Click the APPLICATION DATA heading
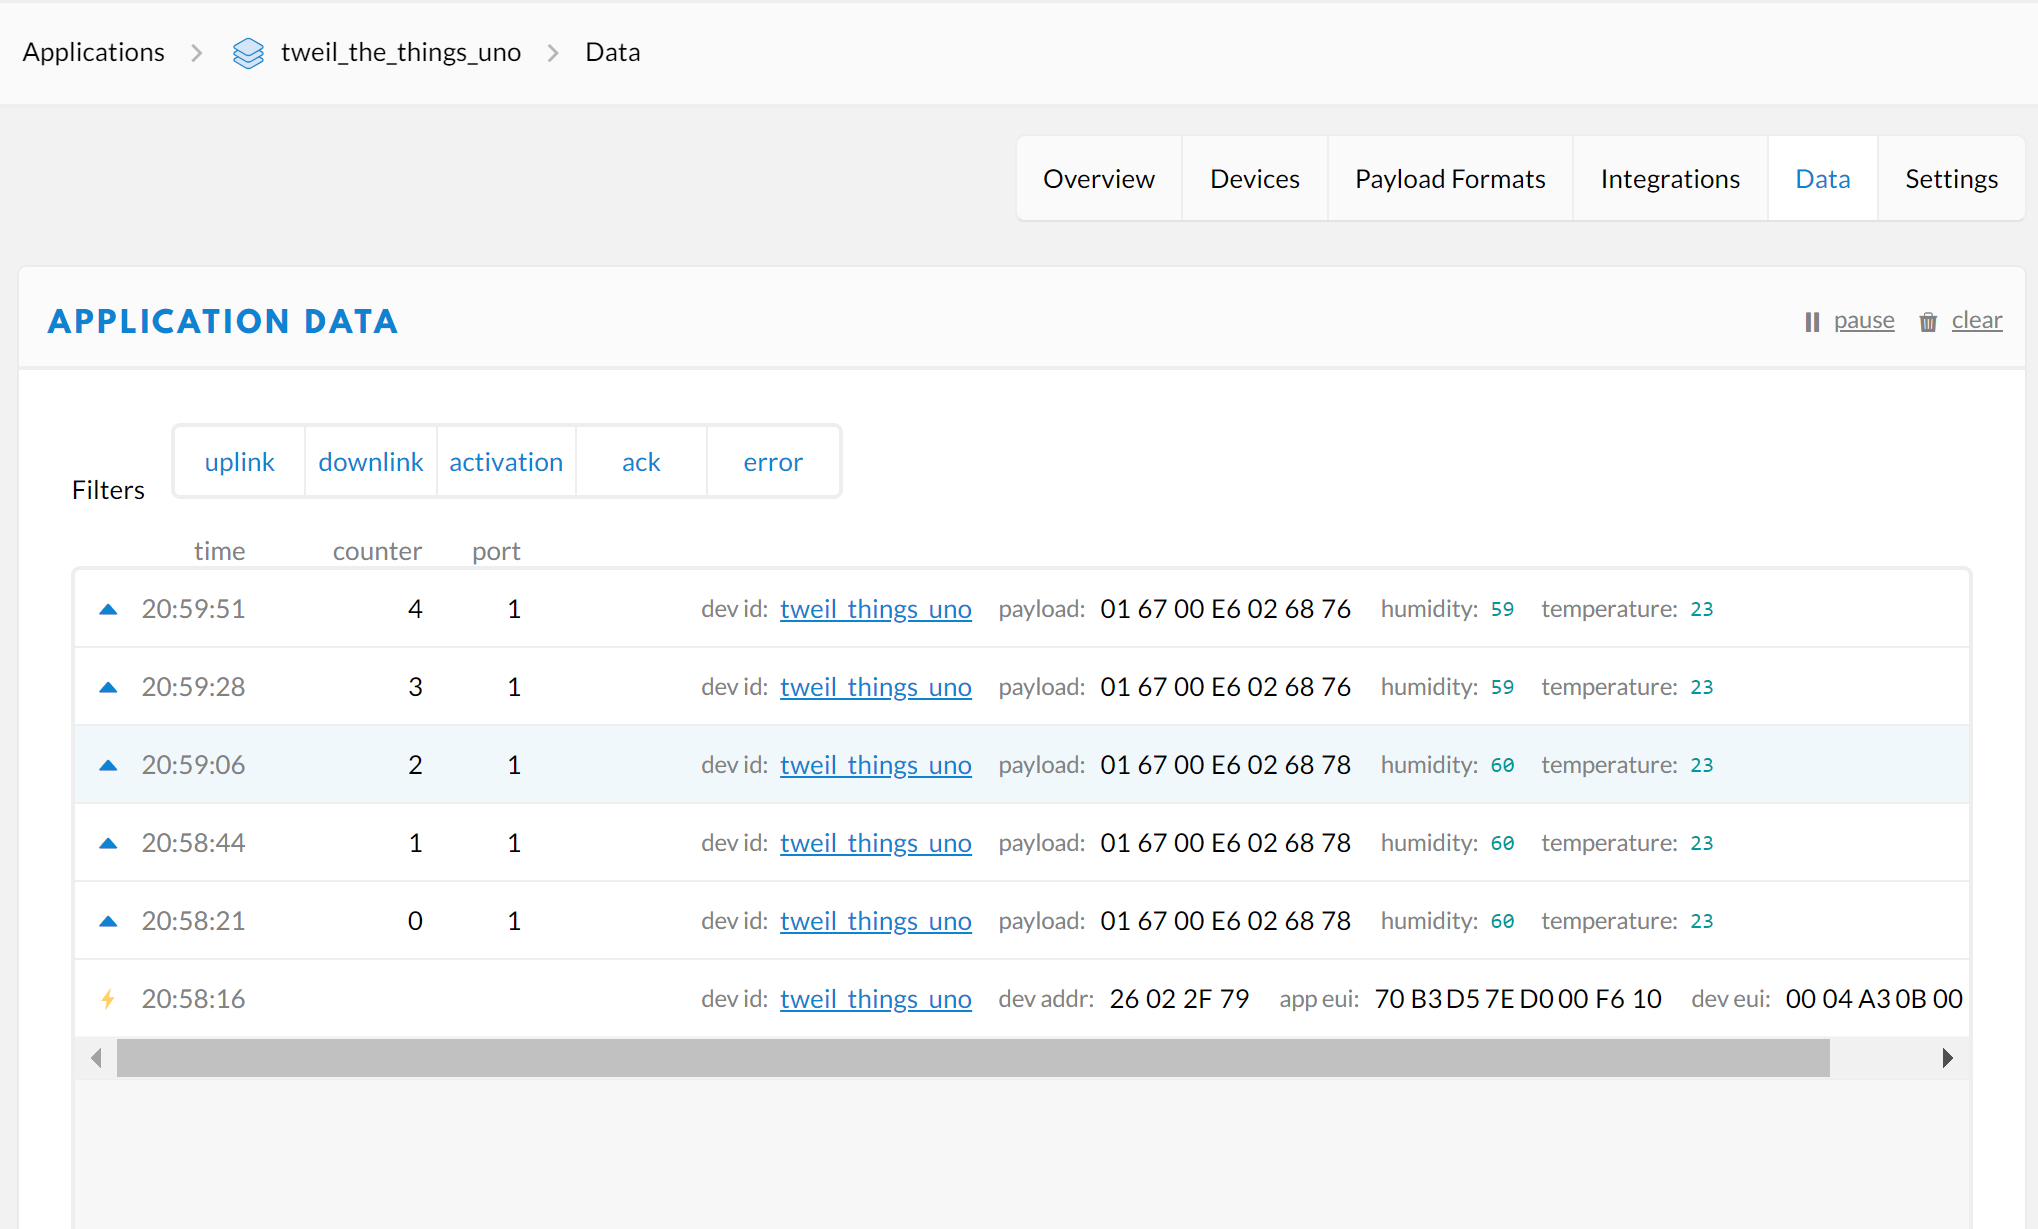 click(223, 321)
